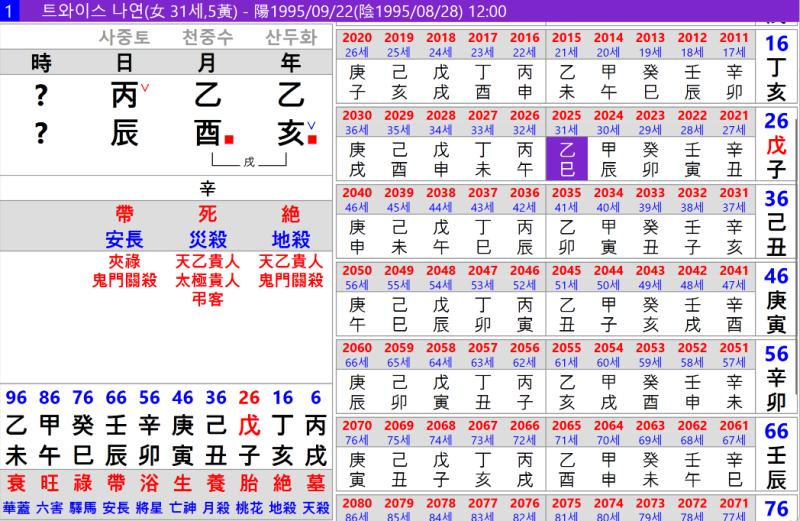Click the 辛 character beneath the pillars
The width and height of the screenshot is (800, 521).
(x=207, y=189)
